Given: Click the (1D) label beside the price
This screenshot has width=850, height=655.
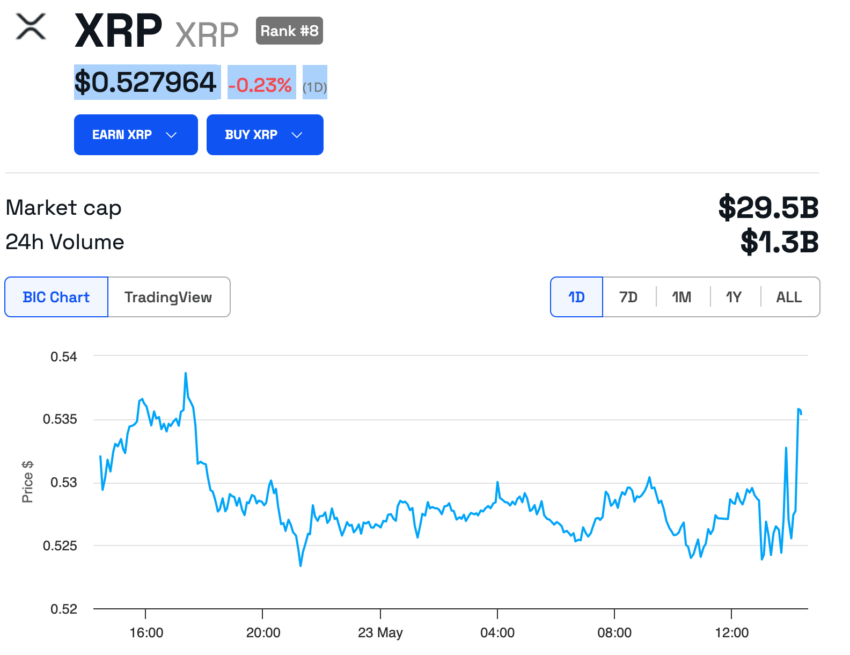Looking at the screenshot, I should point(315,84).
